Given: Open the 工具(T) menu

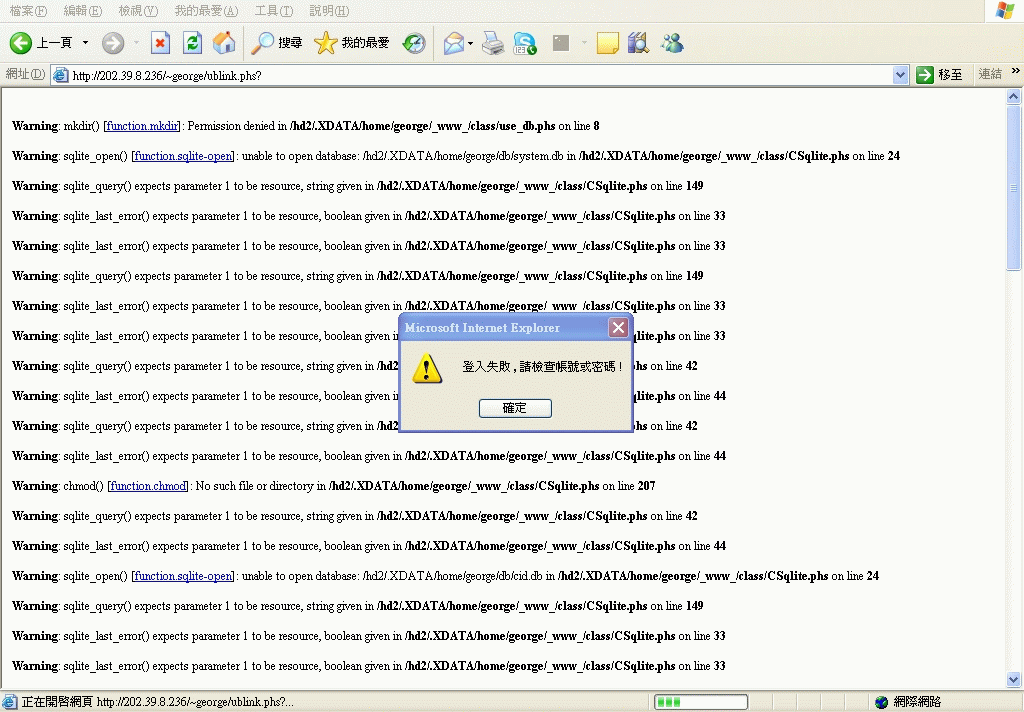Looking at the screenshot, I should (274, 10).
